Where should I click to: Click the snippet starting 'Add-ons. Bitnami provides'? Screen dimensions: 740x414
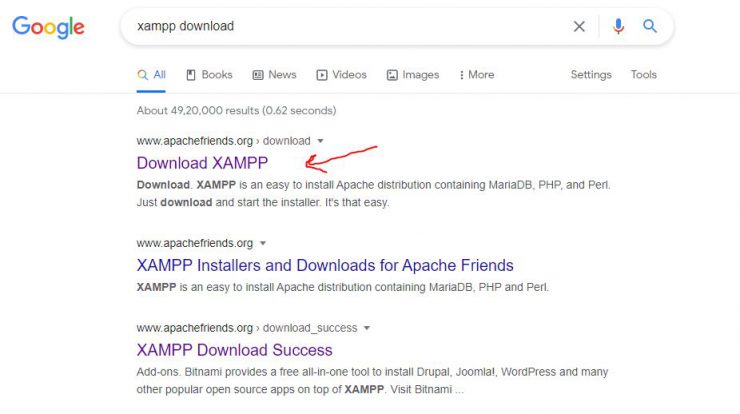372,380
